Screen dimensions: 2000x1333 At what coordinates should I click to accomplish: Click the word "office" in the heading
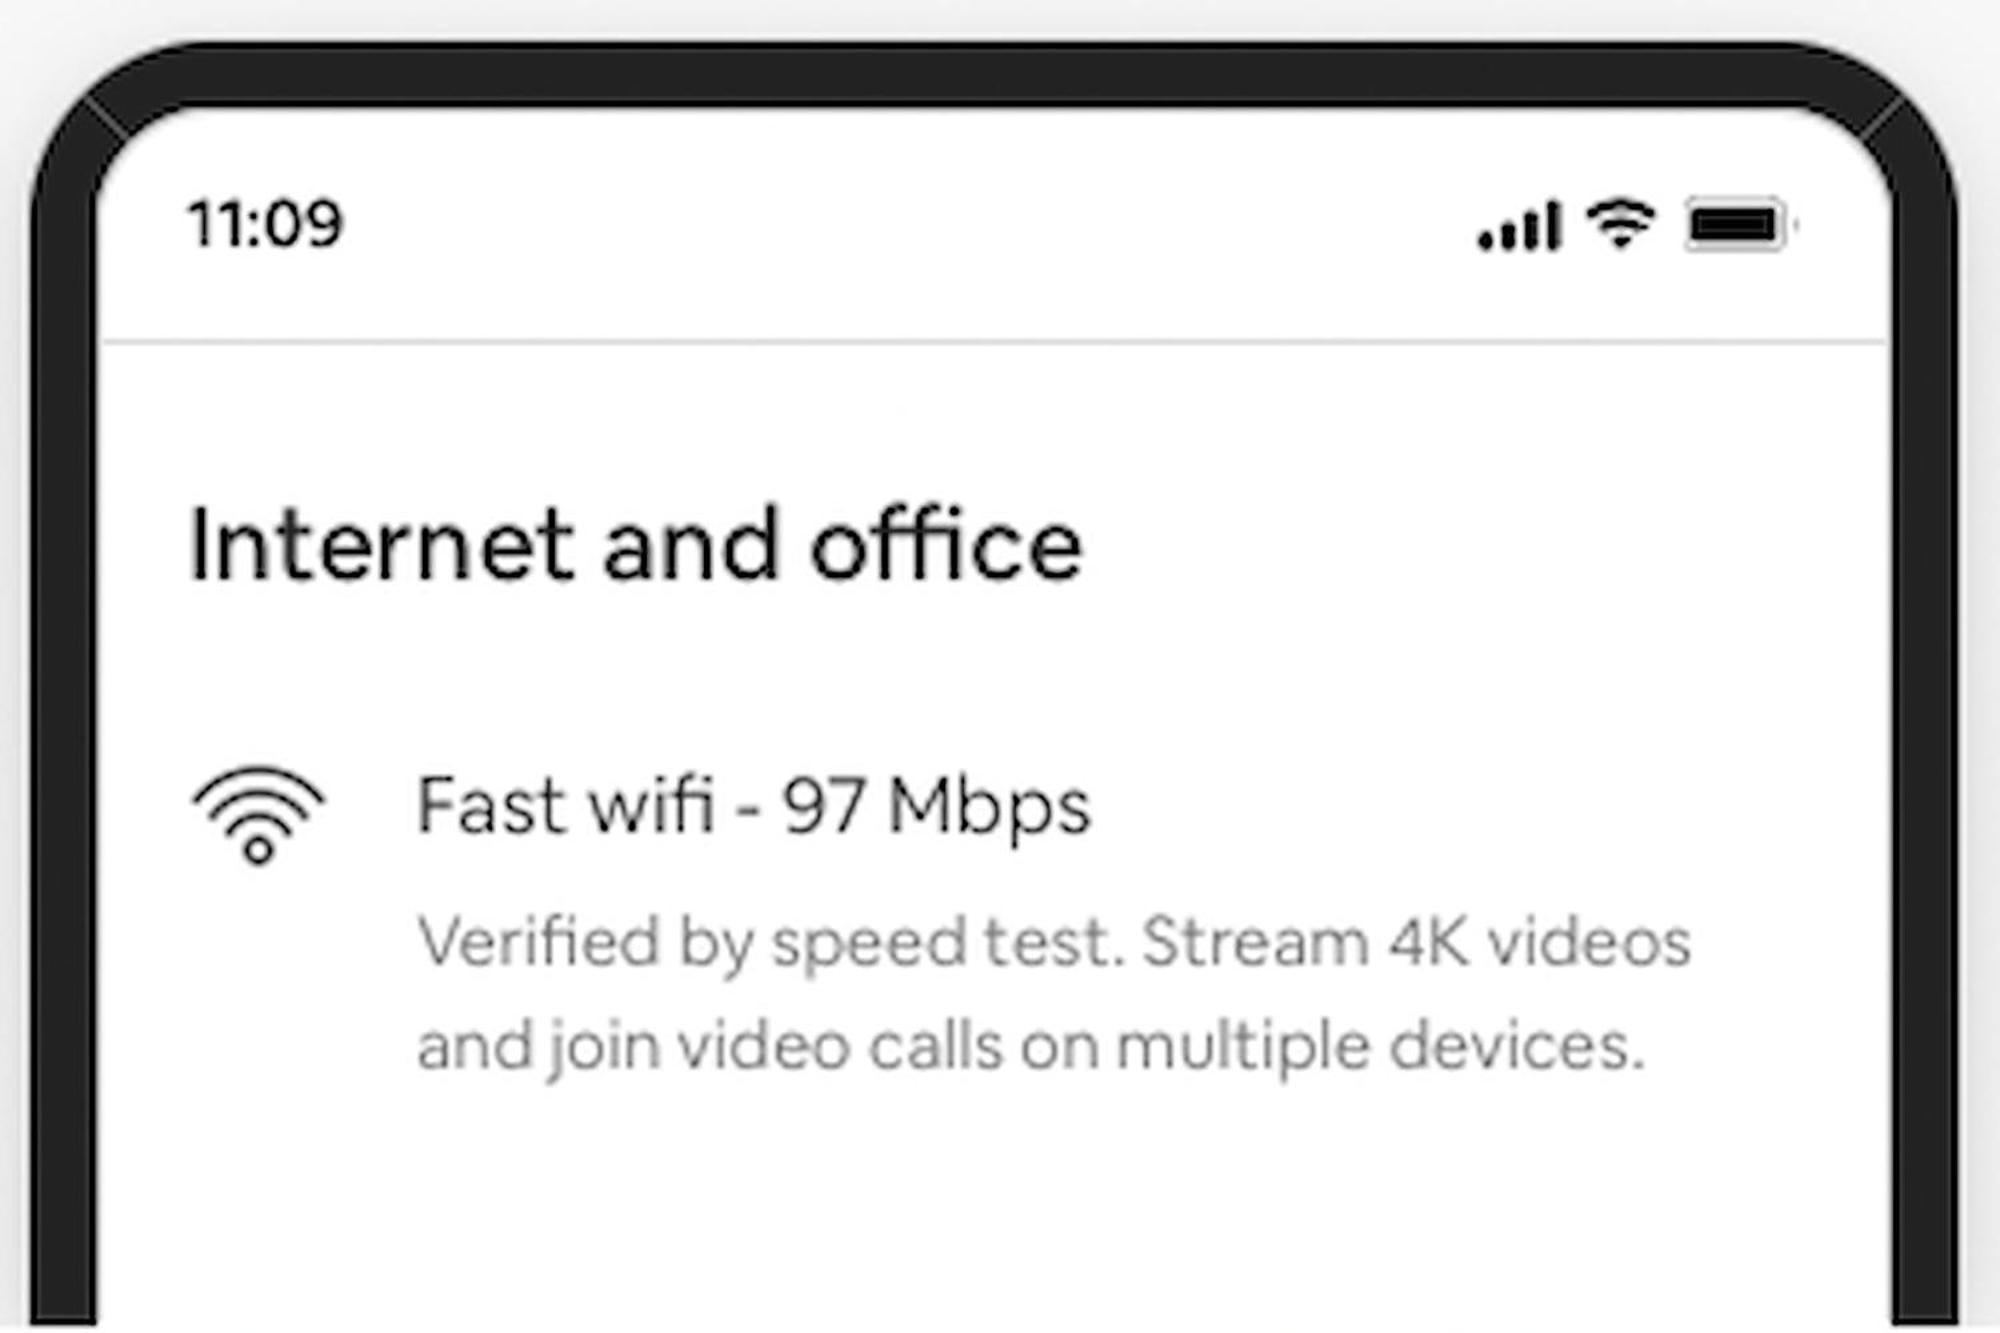[x=946, y=545]
